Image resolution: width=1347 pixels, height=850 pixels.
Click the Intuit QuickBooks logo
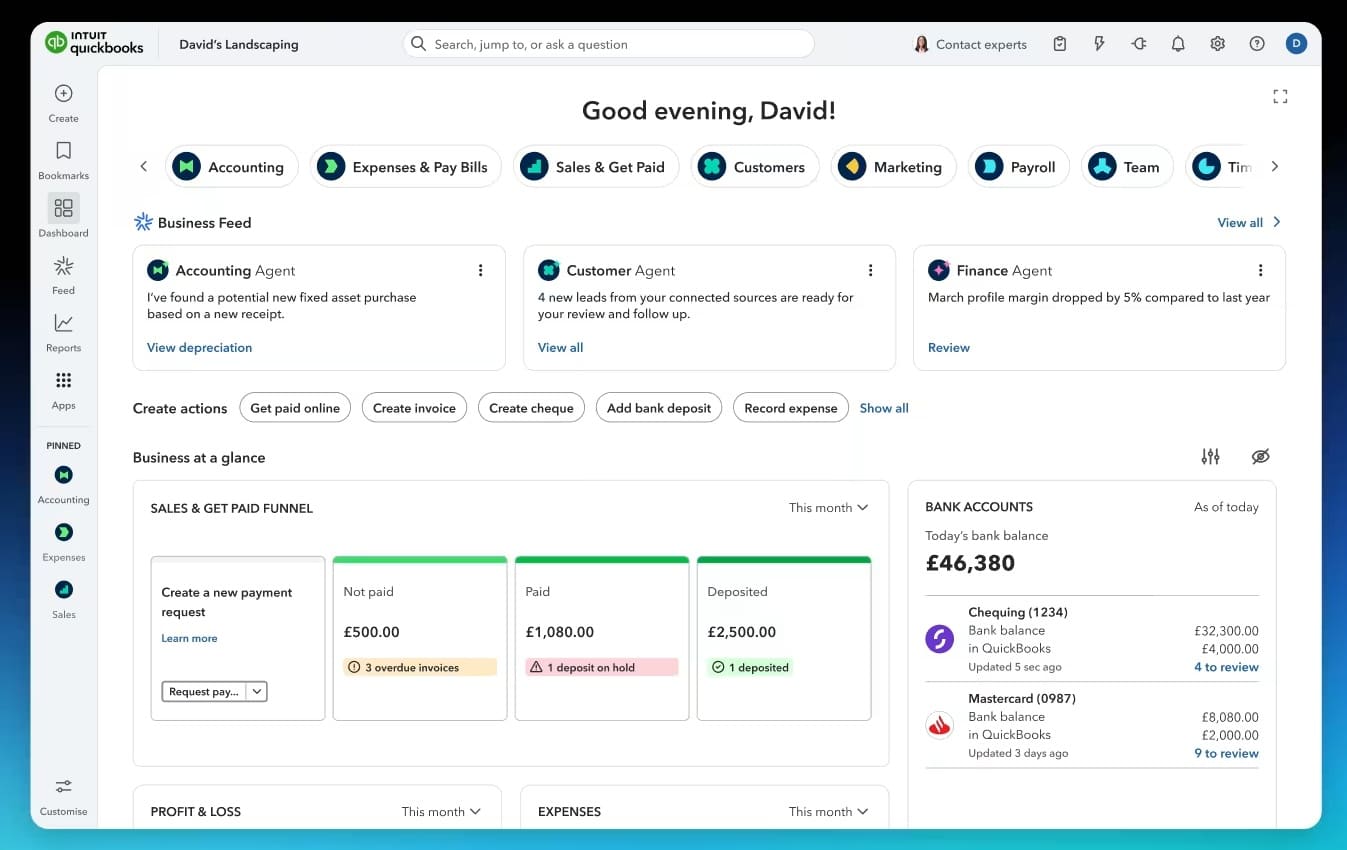point(94,44)
